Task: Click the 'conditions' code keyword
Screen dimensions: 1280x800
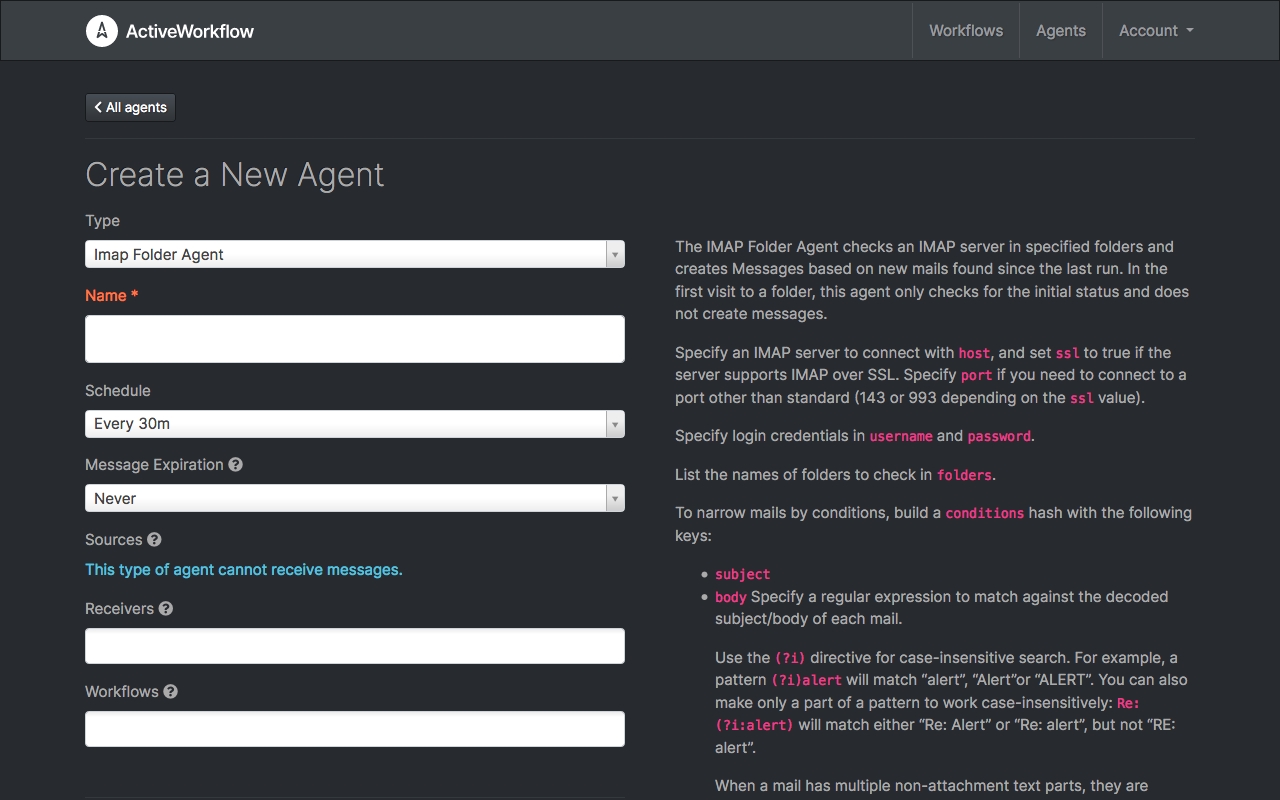Action: click(x=985, y=513)
